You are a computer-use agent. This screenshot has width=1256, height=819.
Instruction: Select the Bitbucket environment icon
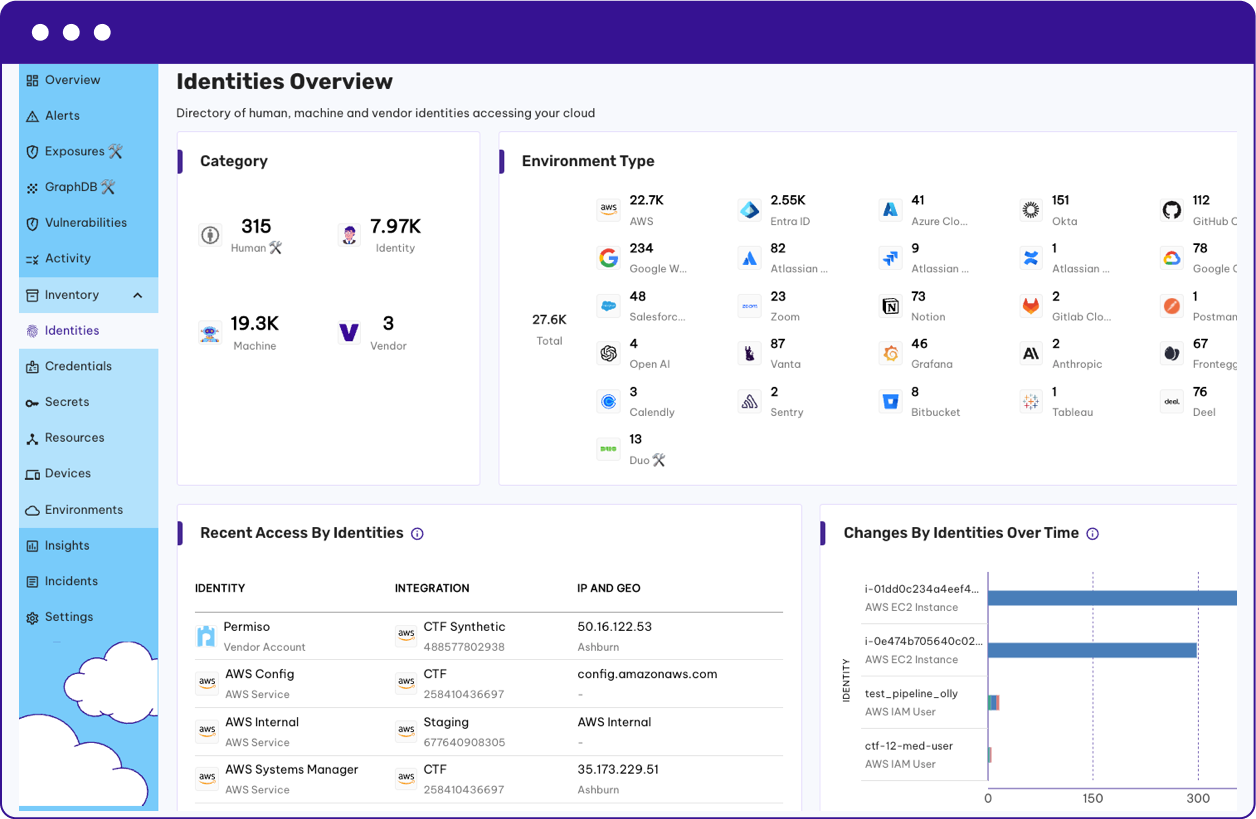(x=890, y=402)
